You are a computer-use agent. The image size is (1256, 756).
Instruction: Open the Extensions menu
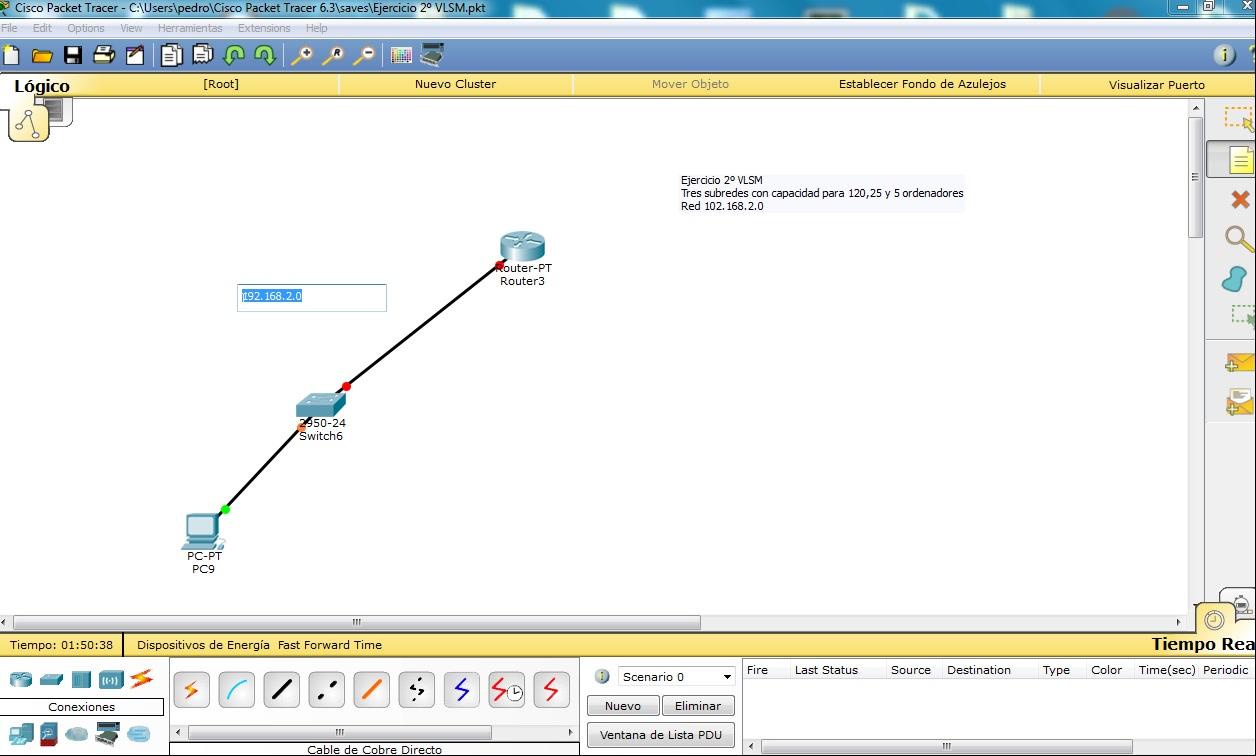coord(264,28)
